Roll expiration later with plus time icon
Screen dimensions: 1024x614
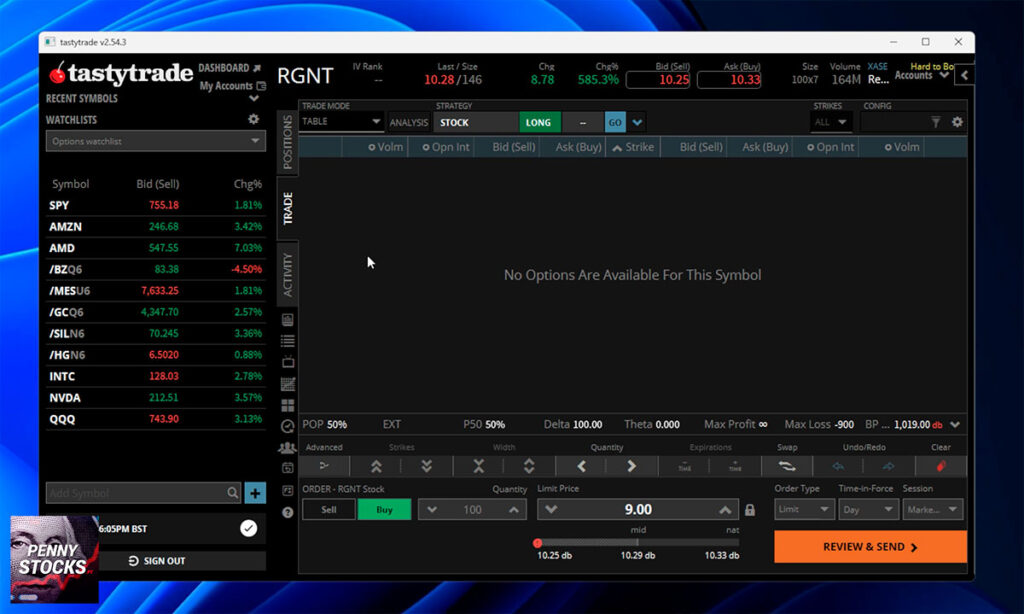coord(735,466)
